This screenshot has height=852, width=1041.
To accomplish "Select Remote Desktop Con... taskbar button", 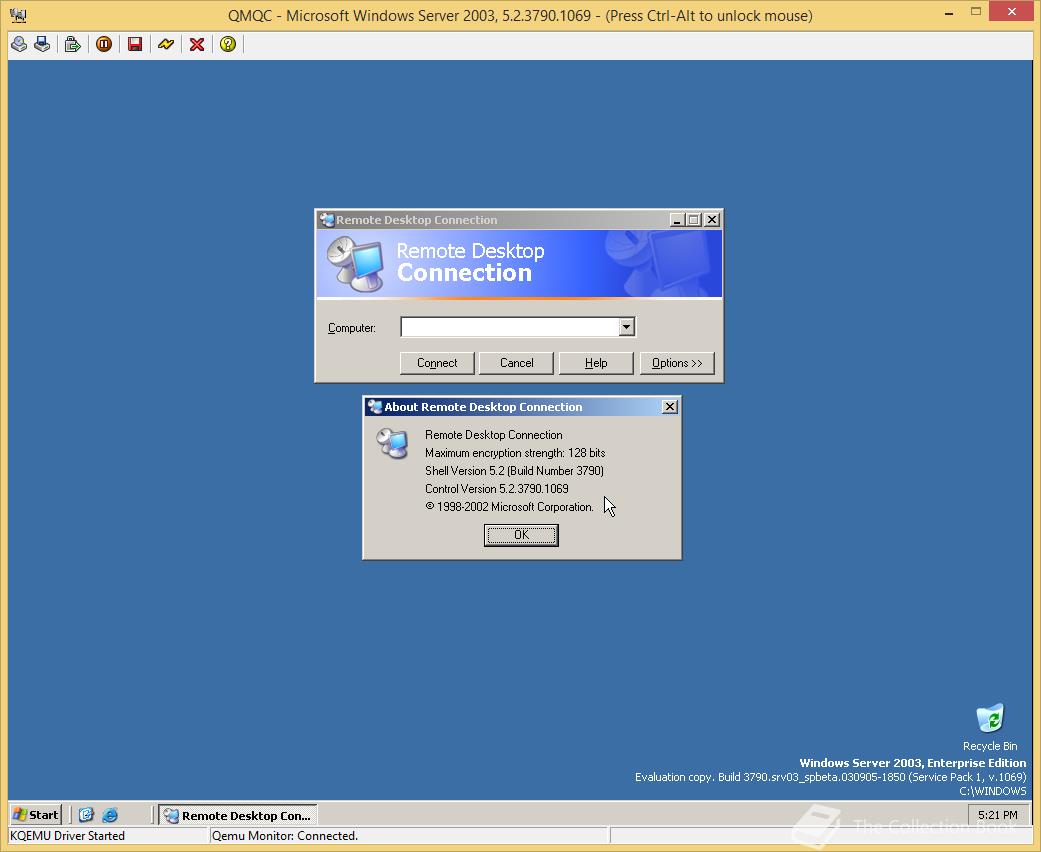I will coord(238,815).
